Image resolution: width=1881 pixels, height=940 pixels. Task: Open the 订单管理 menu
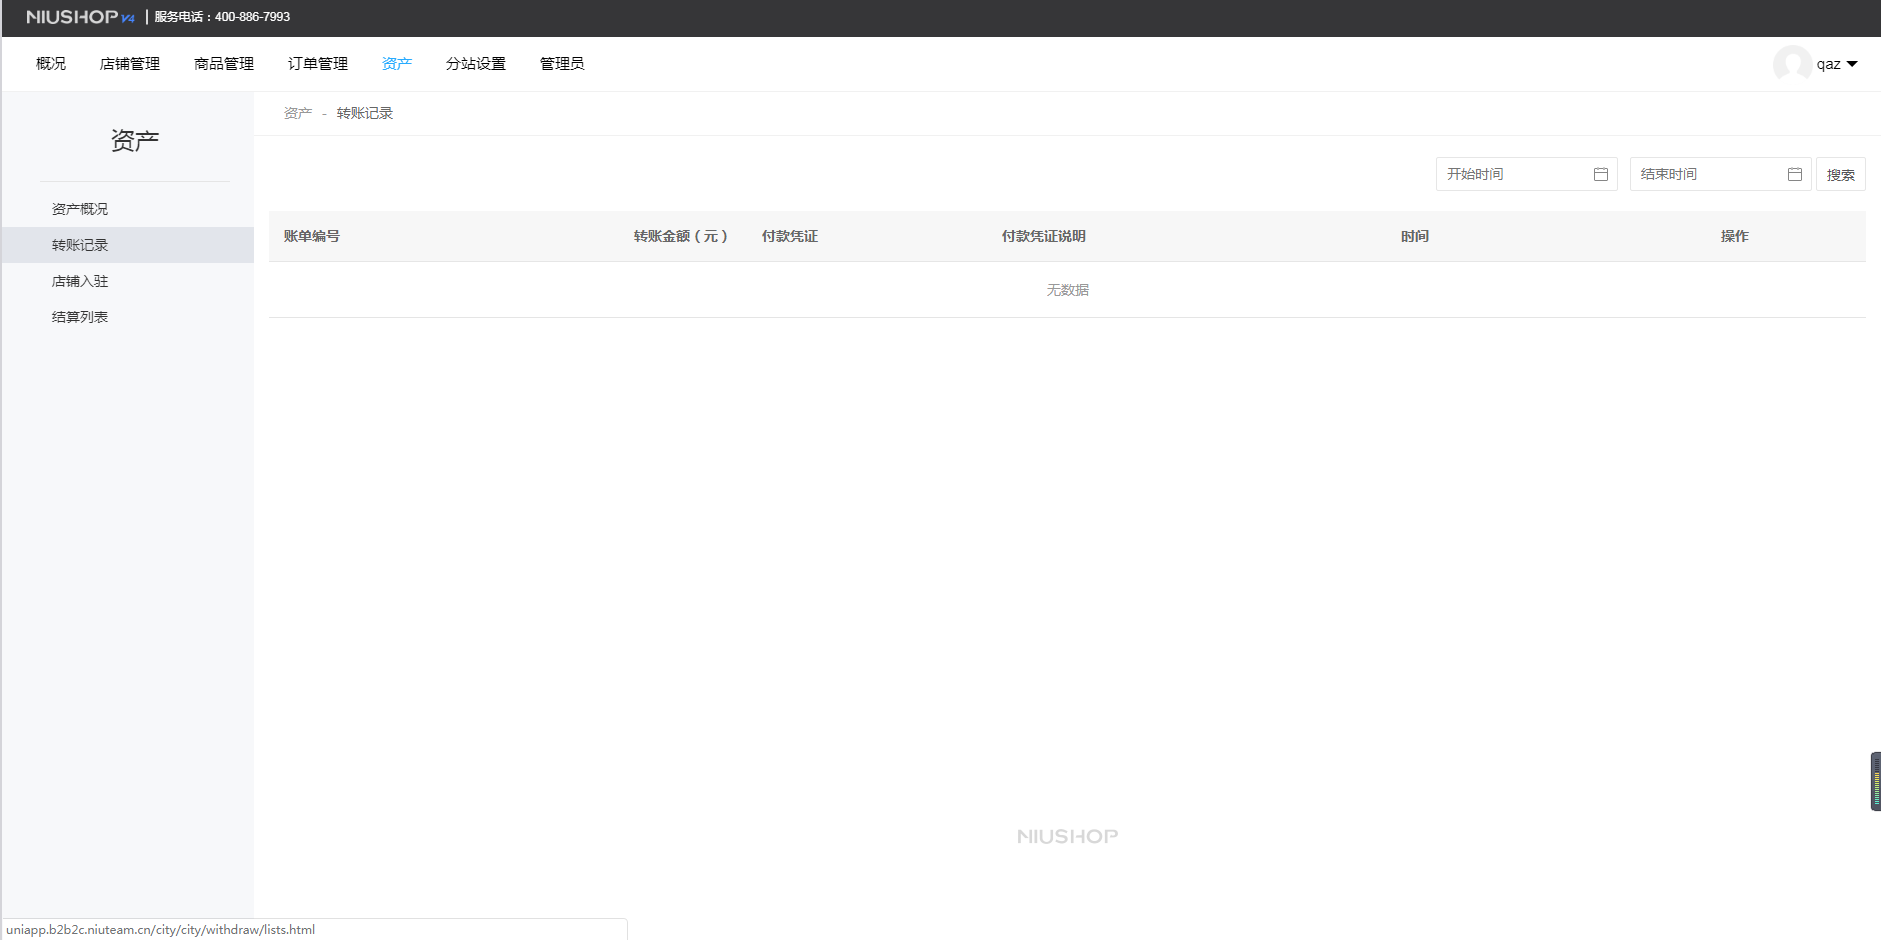click(x=318, y=64)
